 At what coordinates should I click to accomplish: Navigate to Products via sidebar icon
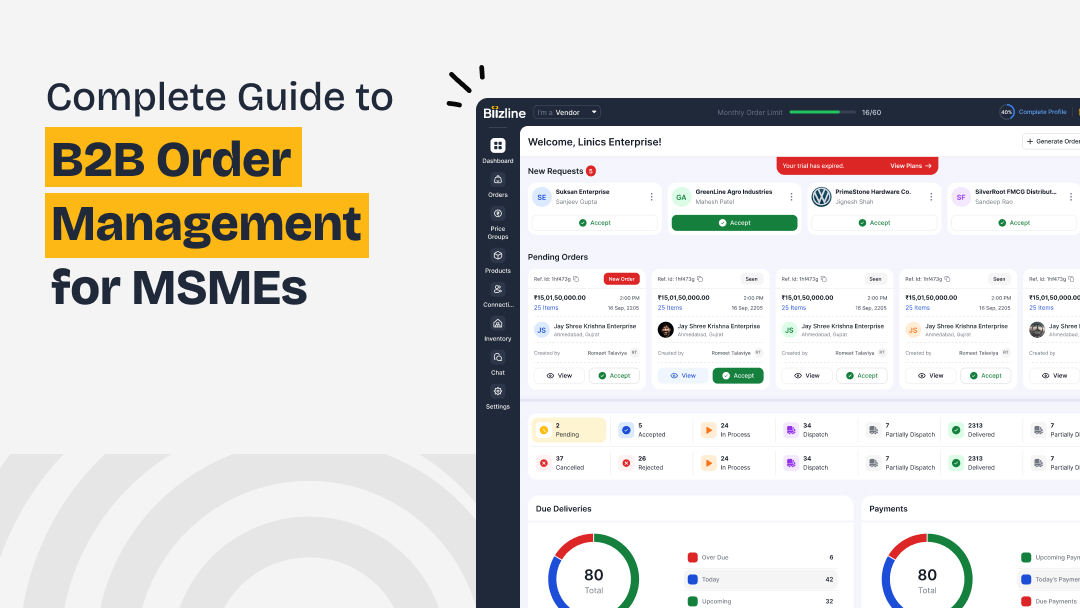[497, 256]
